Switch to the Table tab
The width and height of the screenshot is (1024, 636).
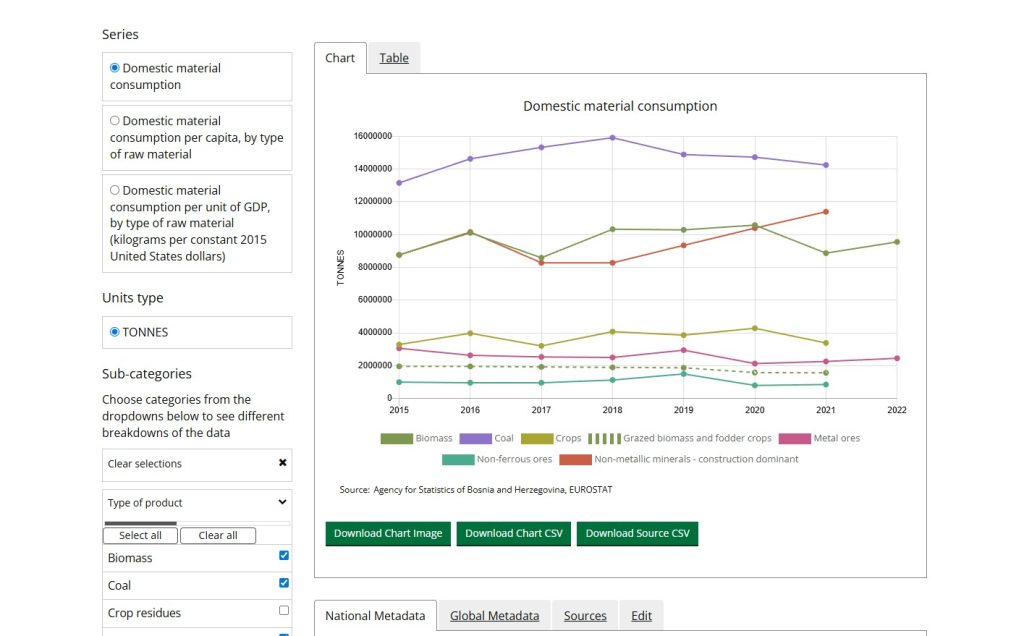394,58
